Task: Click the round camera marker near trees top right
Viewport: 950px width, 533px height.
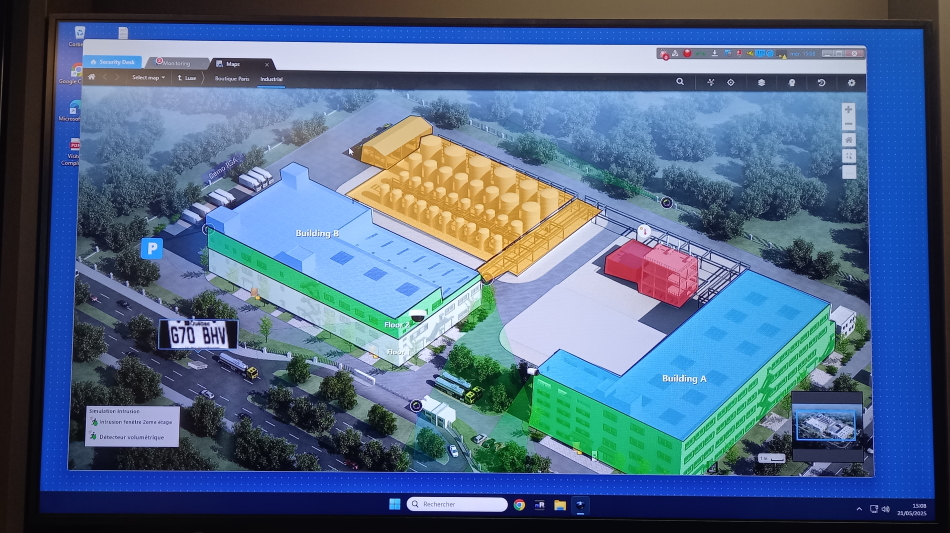Action: (666, 203)
